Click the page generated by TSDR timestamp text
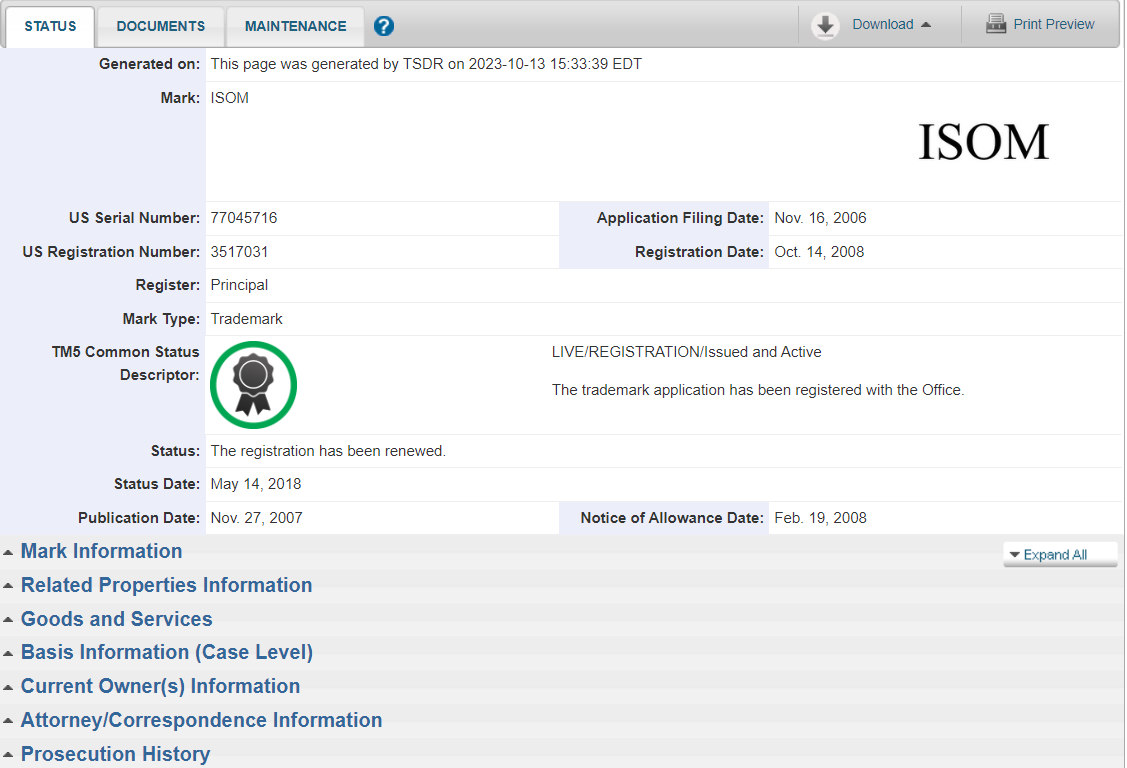This screenshot has height=768, width=1127. pyautogui.click(x=426, y=64)
